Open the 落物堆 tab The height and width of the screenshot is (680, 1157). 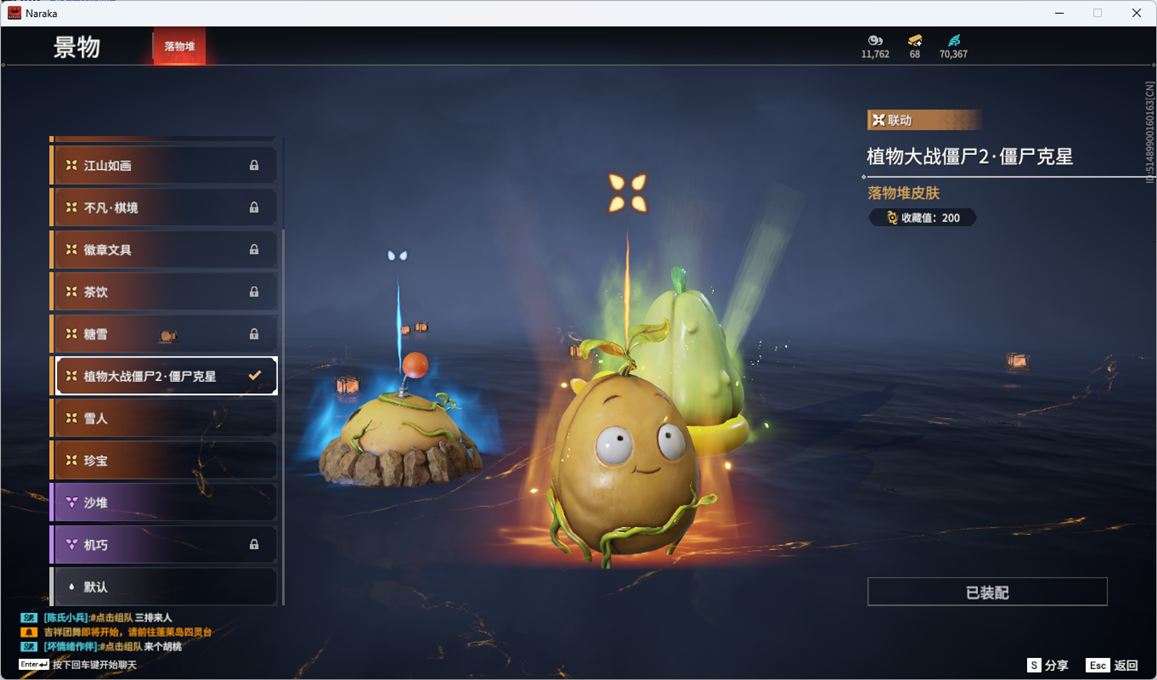[179, 46]
